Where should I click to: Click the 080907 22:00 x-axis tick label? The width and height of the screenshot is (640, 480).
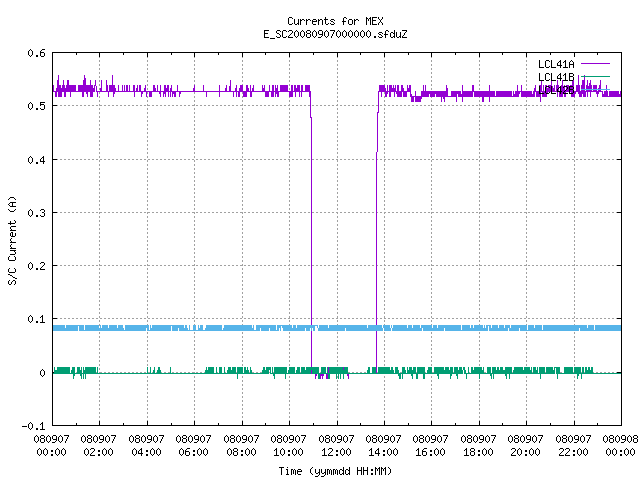click(573, 446)
